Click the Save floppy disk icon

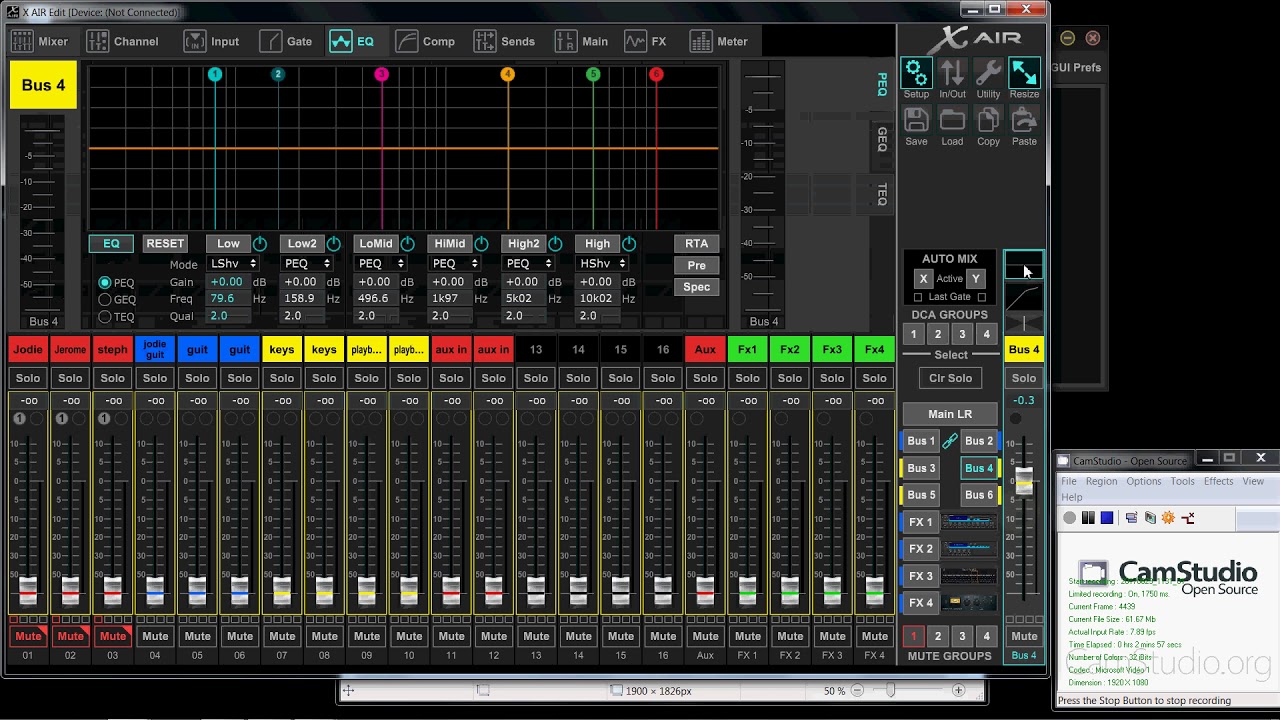pos(916,120)
